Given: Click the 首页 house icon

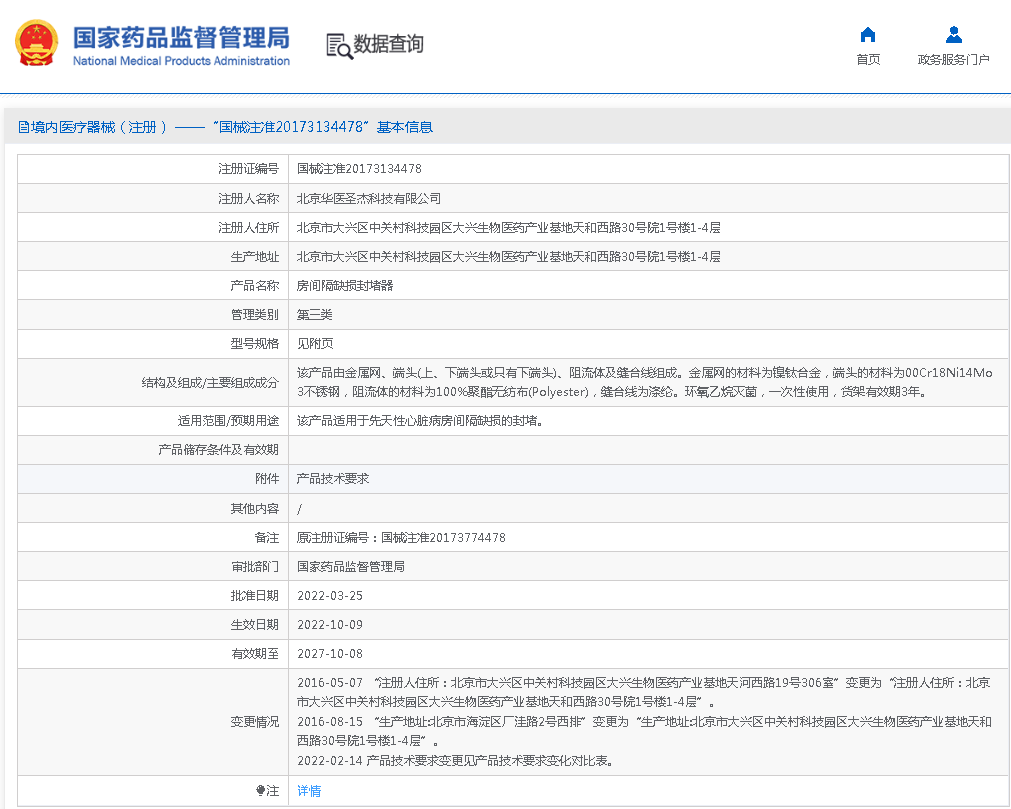Looking at the screenshot, I should click(x=868, y=35).
